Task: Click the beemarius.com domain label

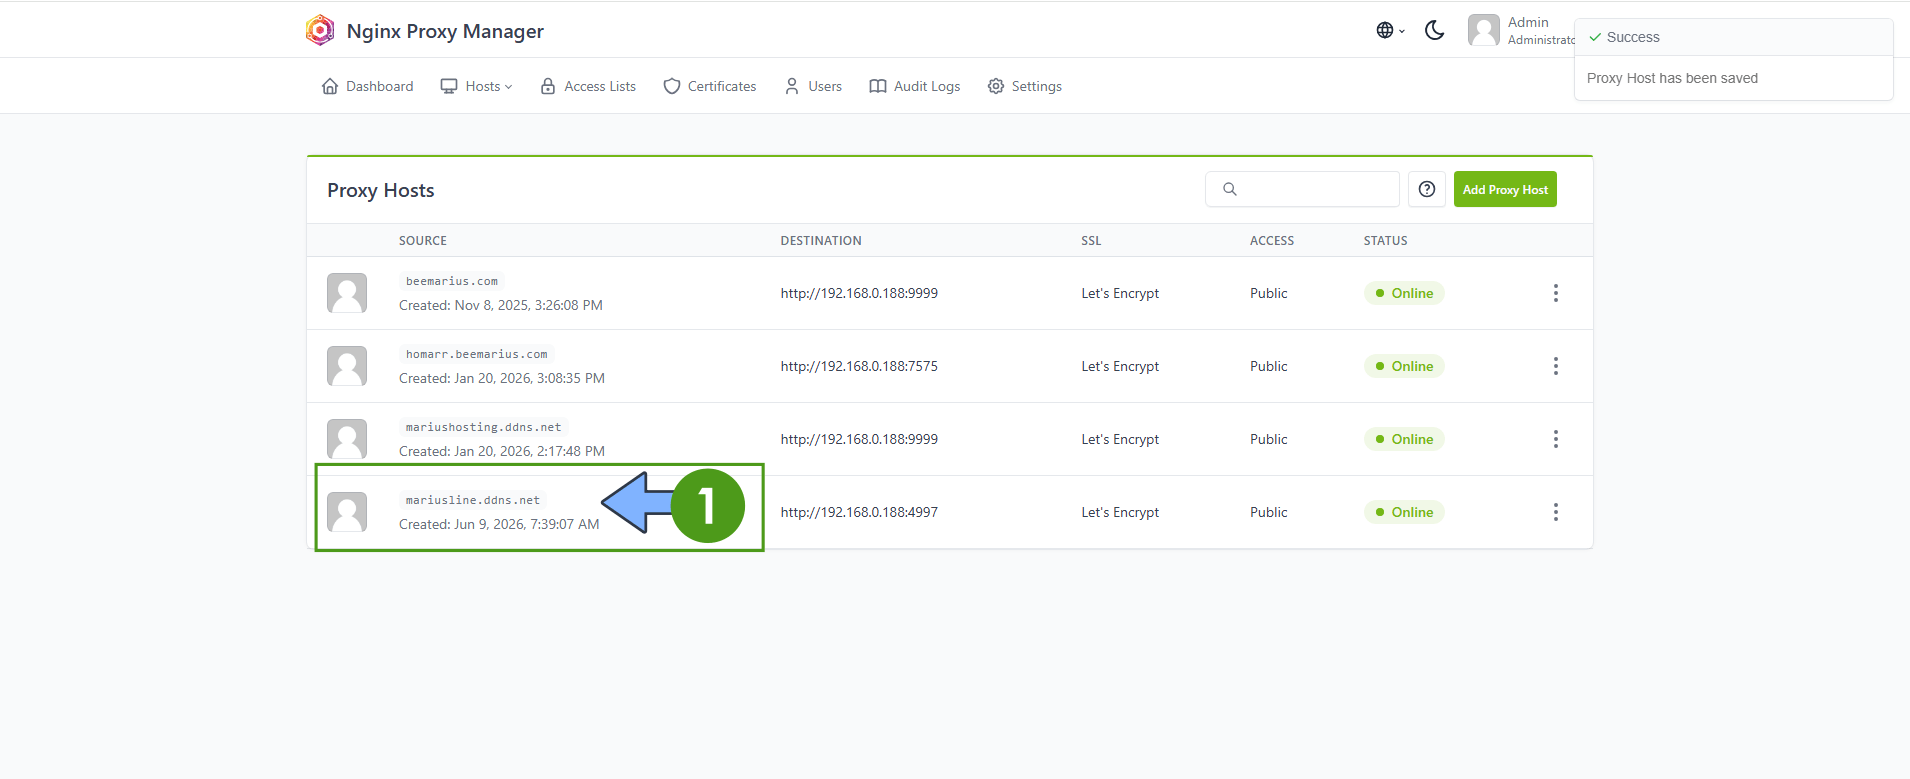Action: tap(452, 281)
